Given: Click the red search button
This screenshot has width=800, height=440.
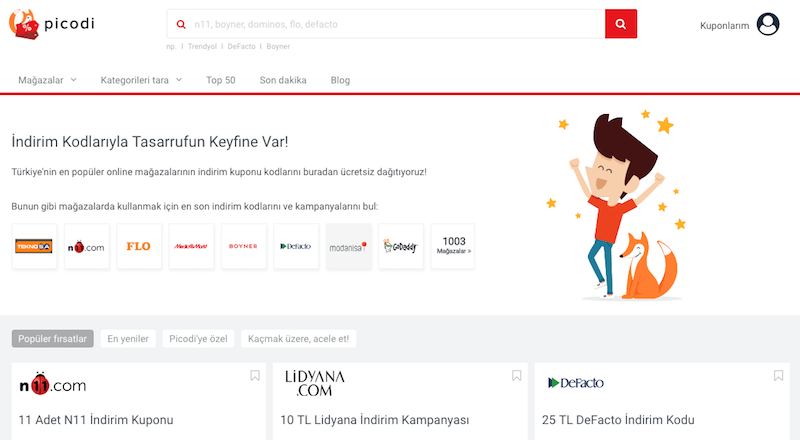Looking at the screenshot, I should click(x=620, y=24).
